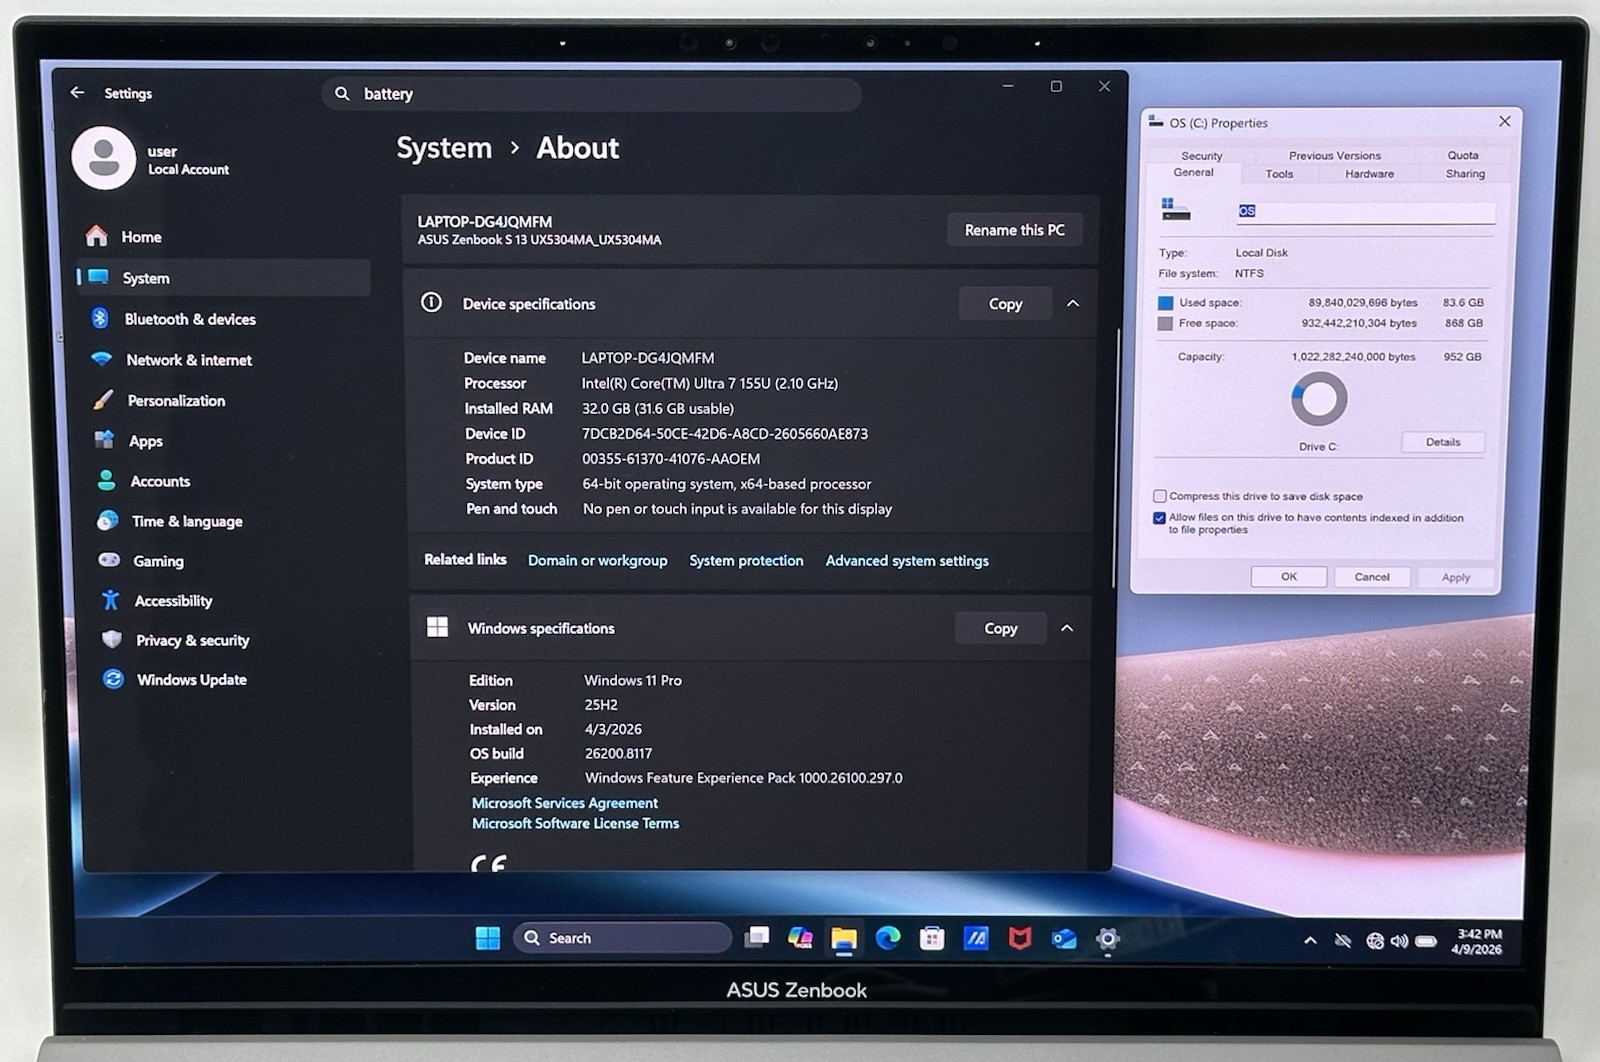
Task: Show hidden tray icons chevron
Action: tap(1310, 941)
